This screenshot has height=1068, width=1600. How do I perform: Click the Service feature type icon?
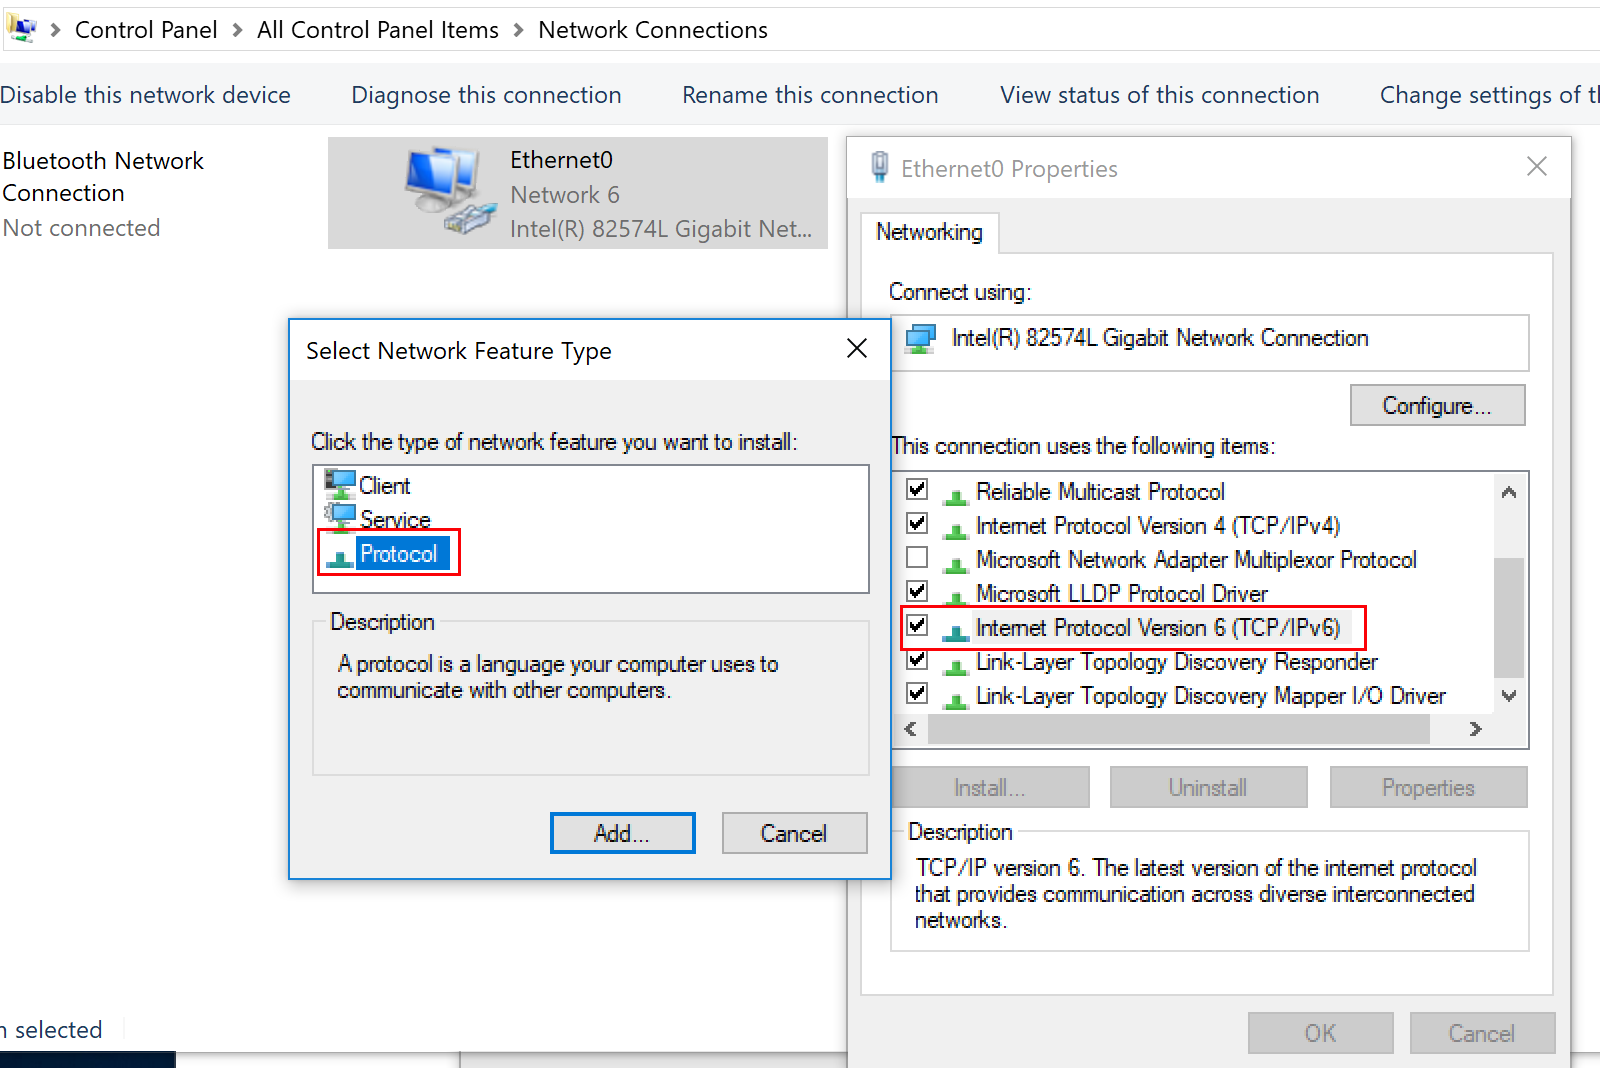340,518
